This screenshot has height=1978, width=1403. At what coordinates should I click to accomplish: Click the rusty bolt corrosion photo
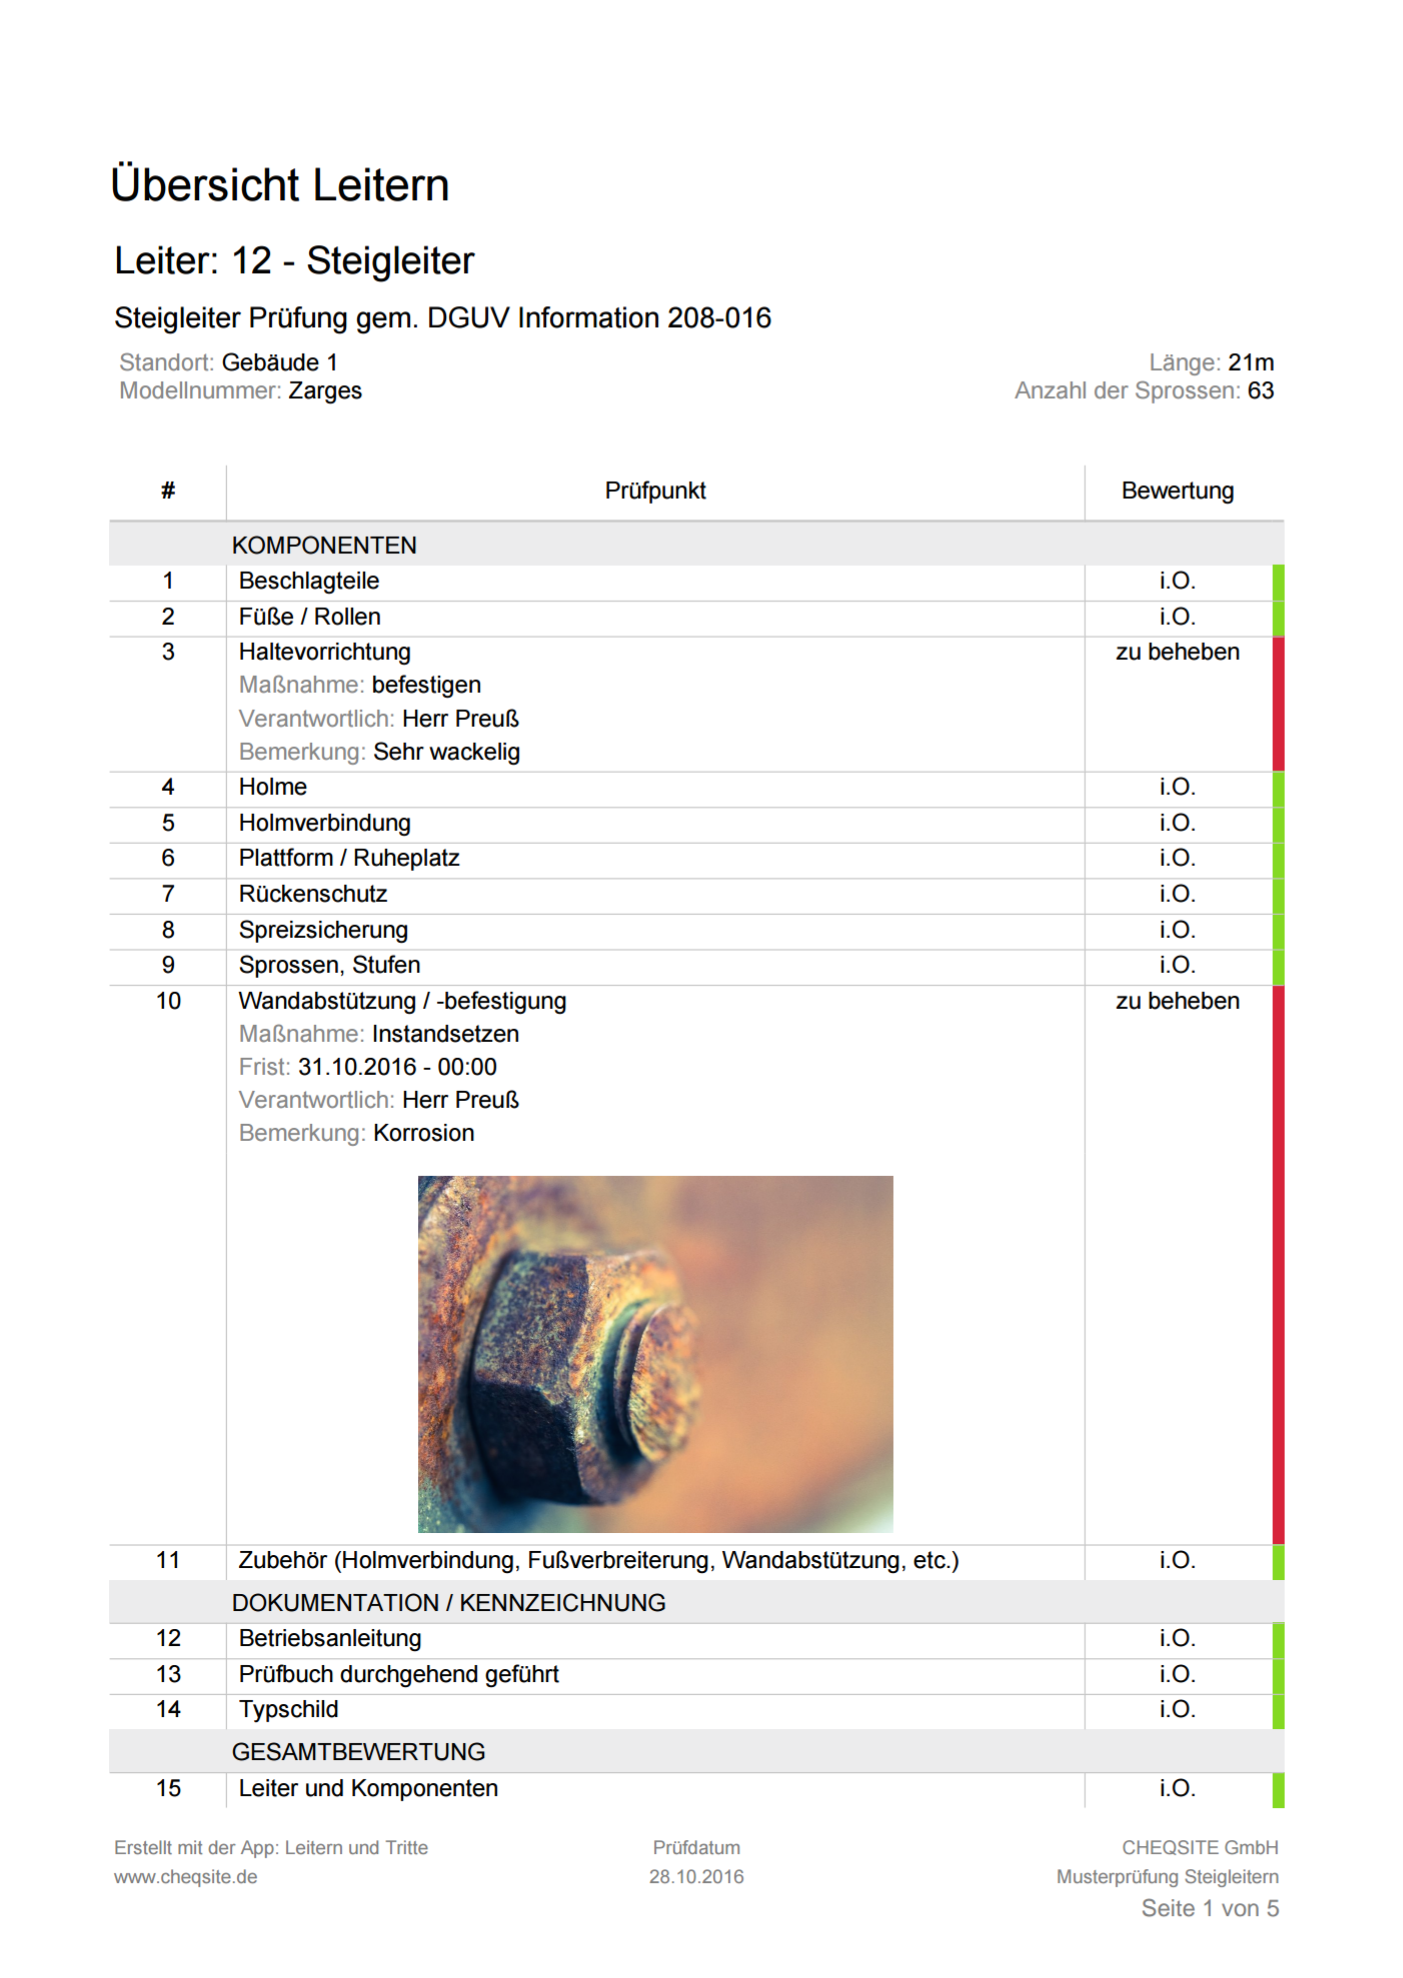(655, 1353)
